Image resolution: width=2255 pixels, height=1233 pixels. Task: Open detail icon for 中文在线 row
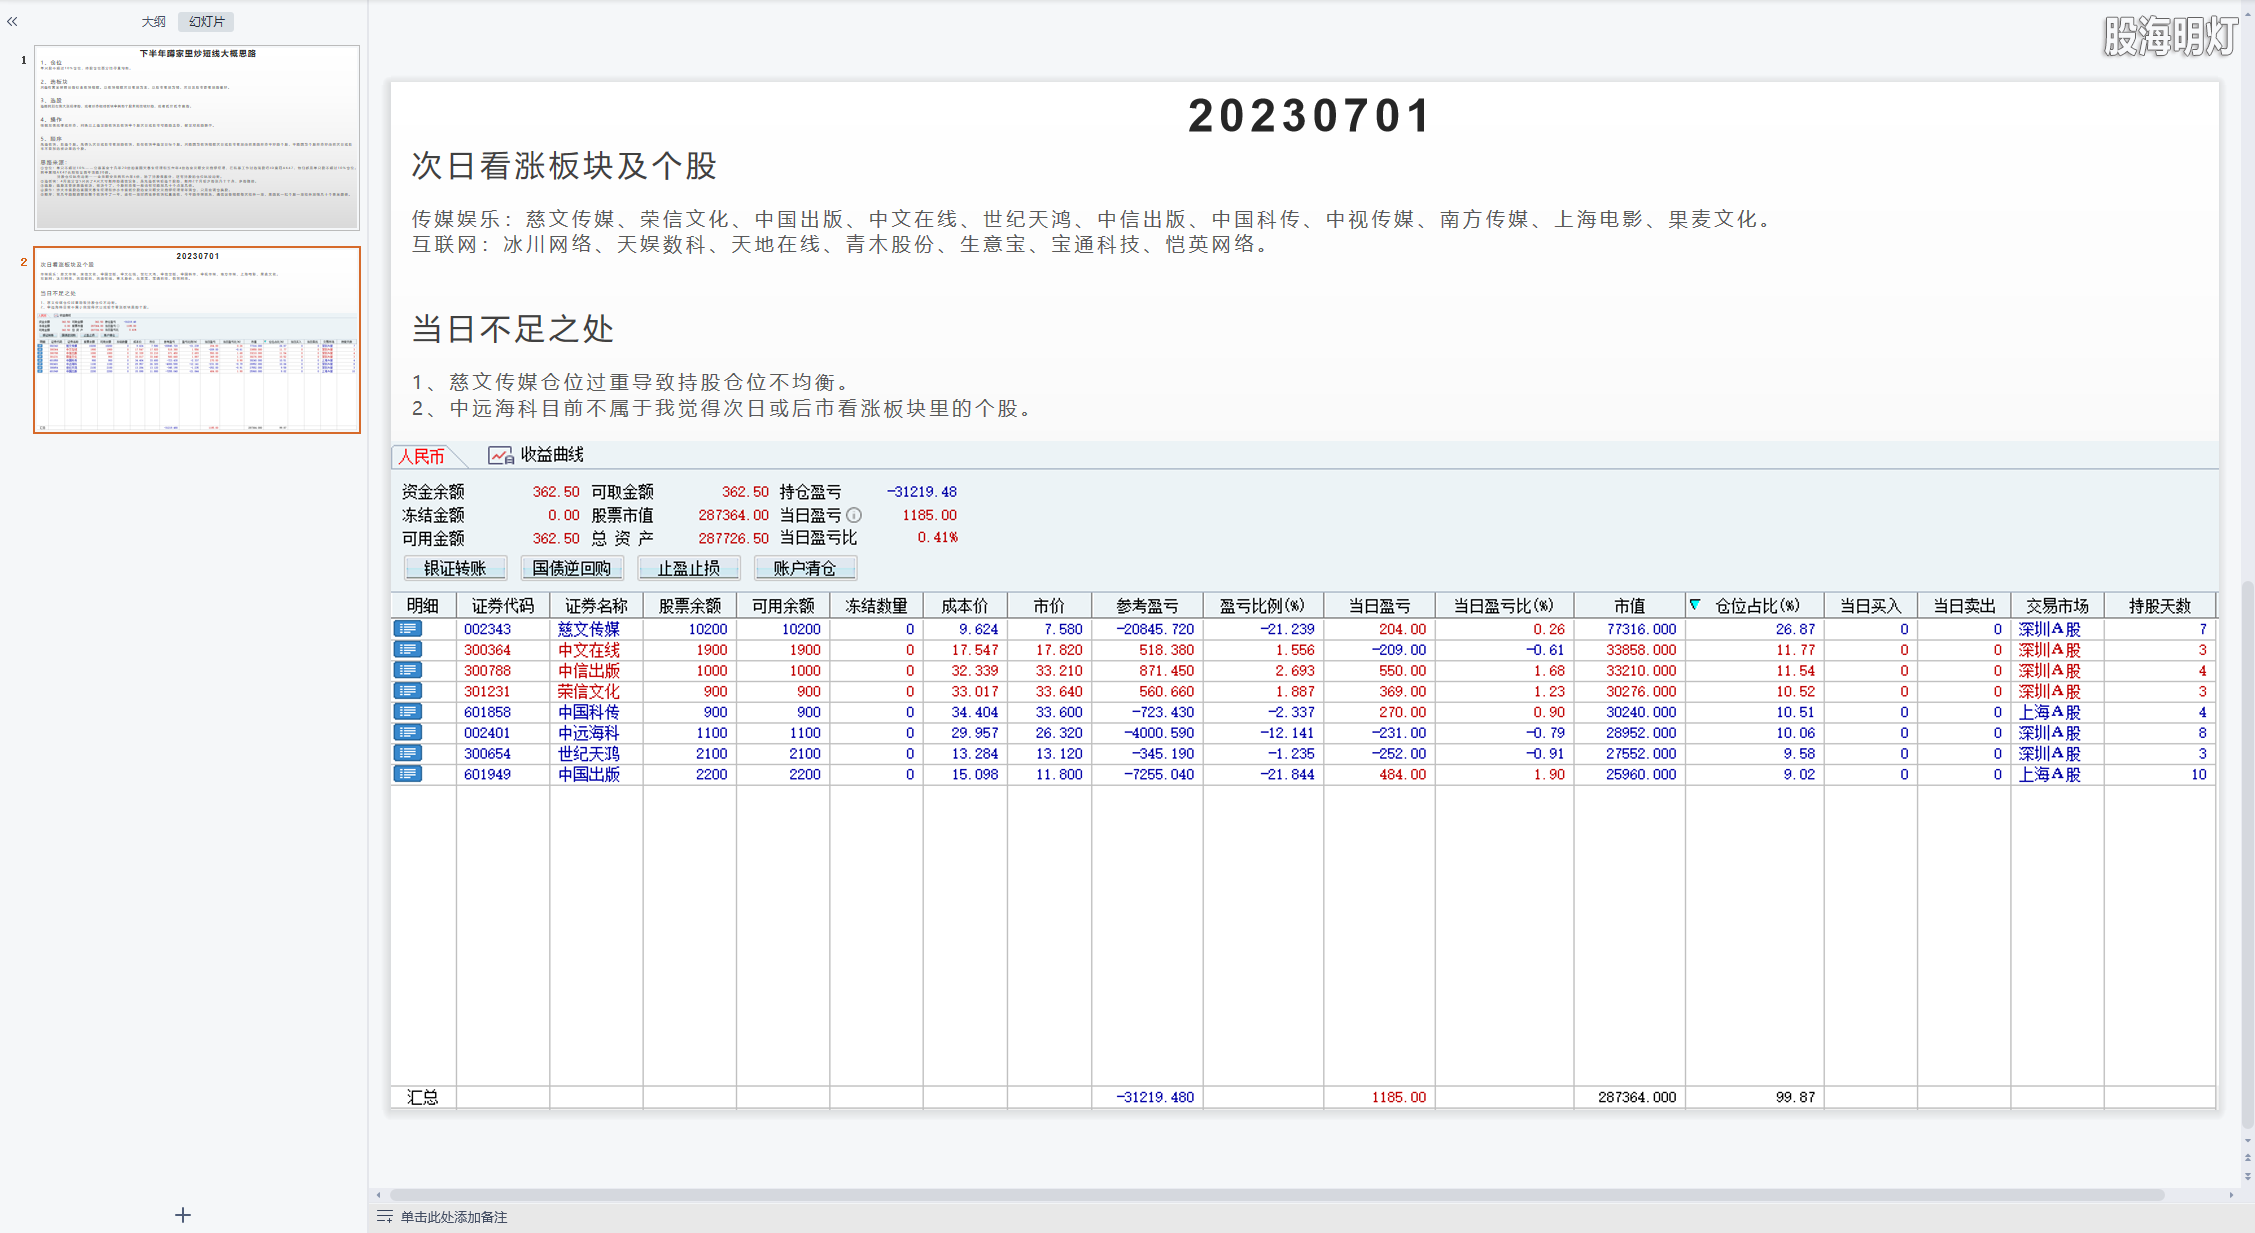tap(408, 650)
